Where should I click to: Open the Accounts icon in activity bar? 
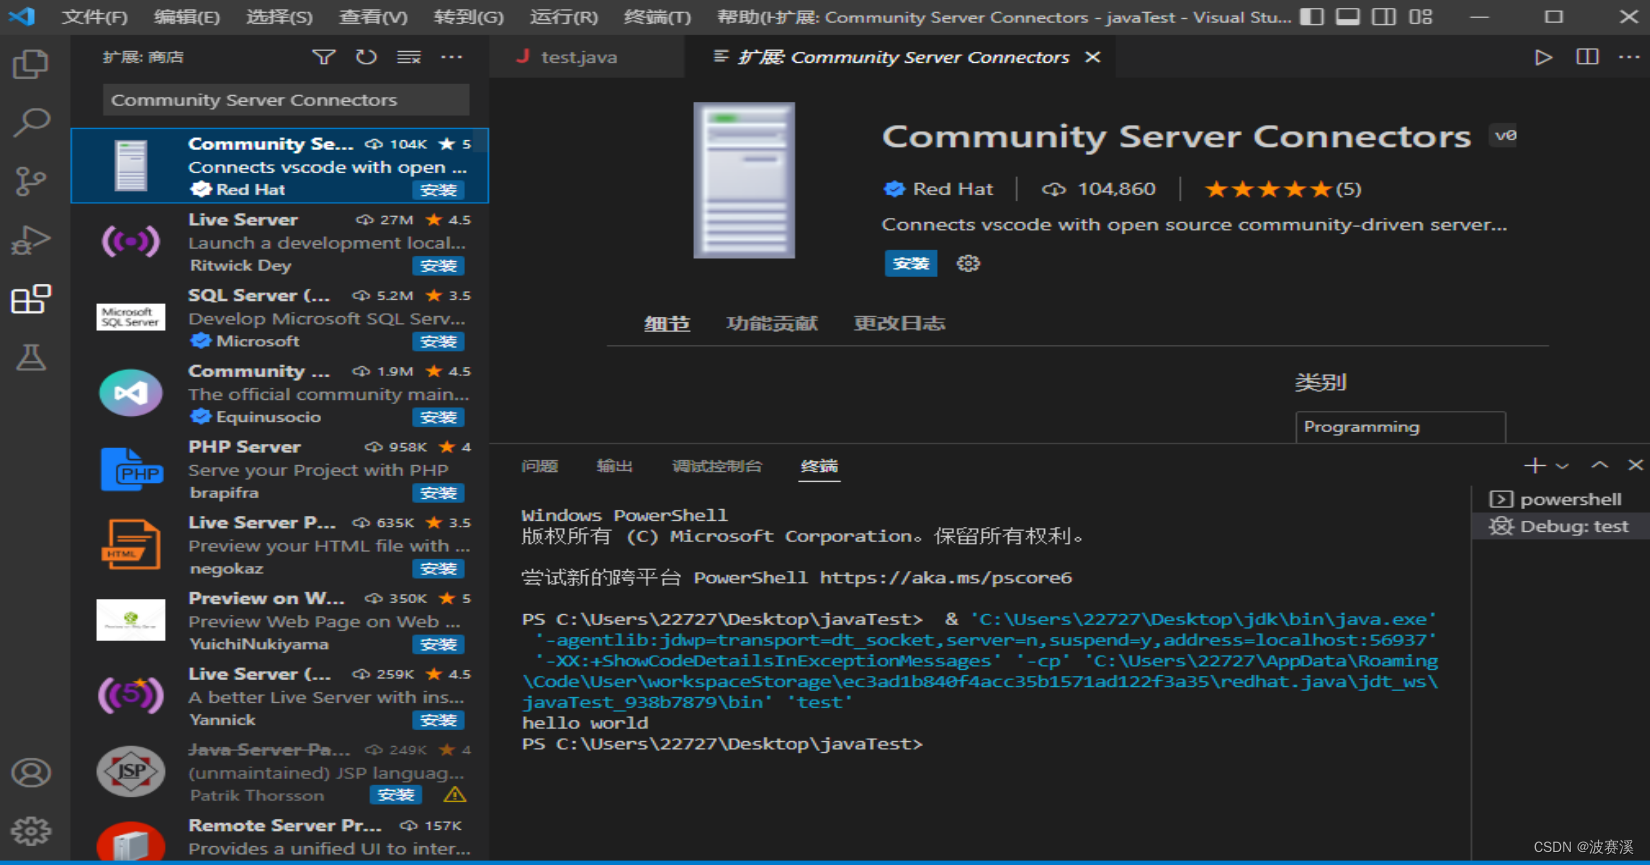pos(30,773)
